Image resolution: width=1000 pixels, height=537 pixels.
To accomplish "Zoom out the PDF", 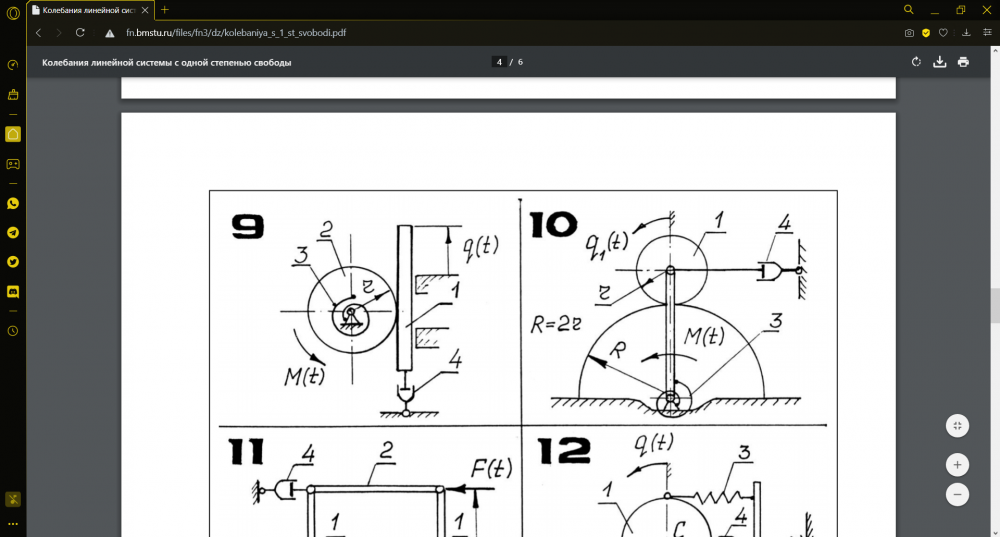I will click(x=957, y=494).
